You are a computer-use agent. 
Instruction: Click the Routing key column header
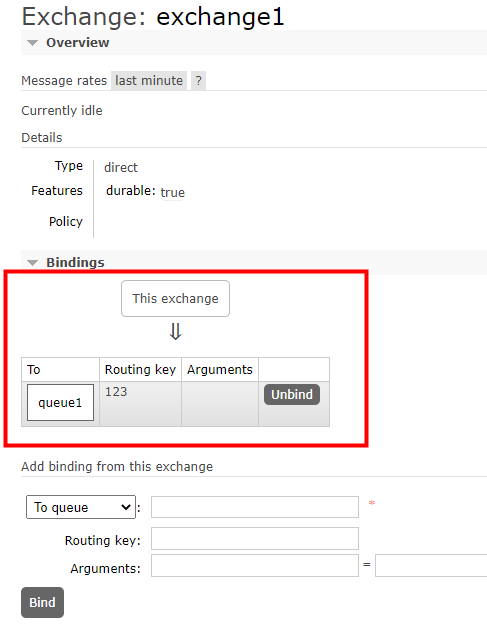pyautogui.click(x=141, y=369)
